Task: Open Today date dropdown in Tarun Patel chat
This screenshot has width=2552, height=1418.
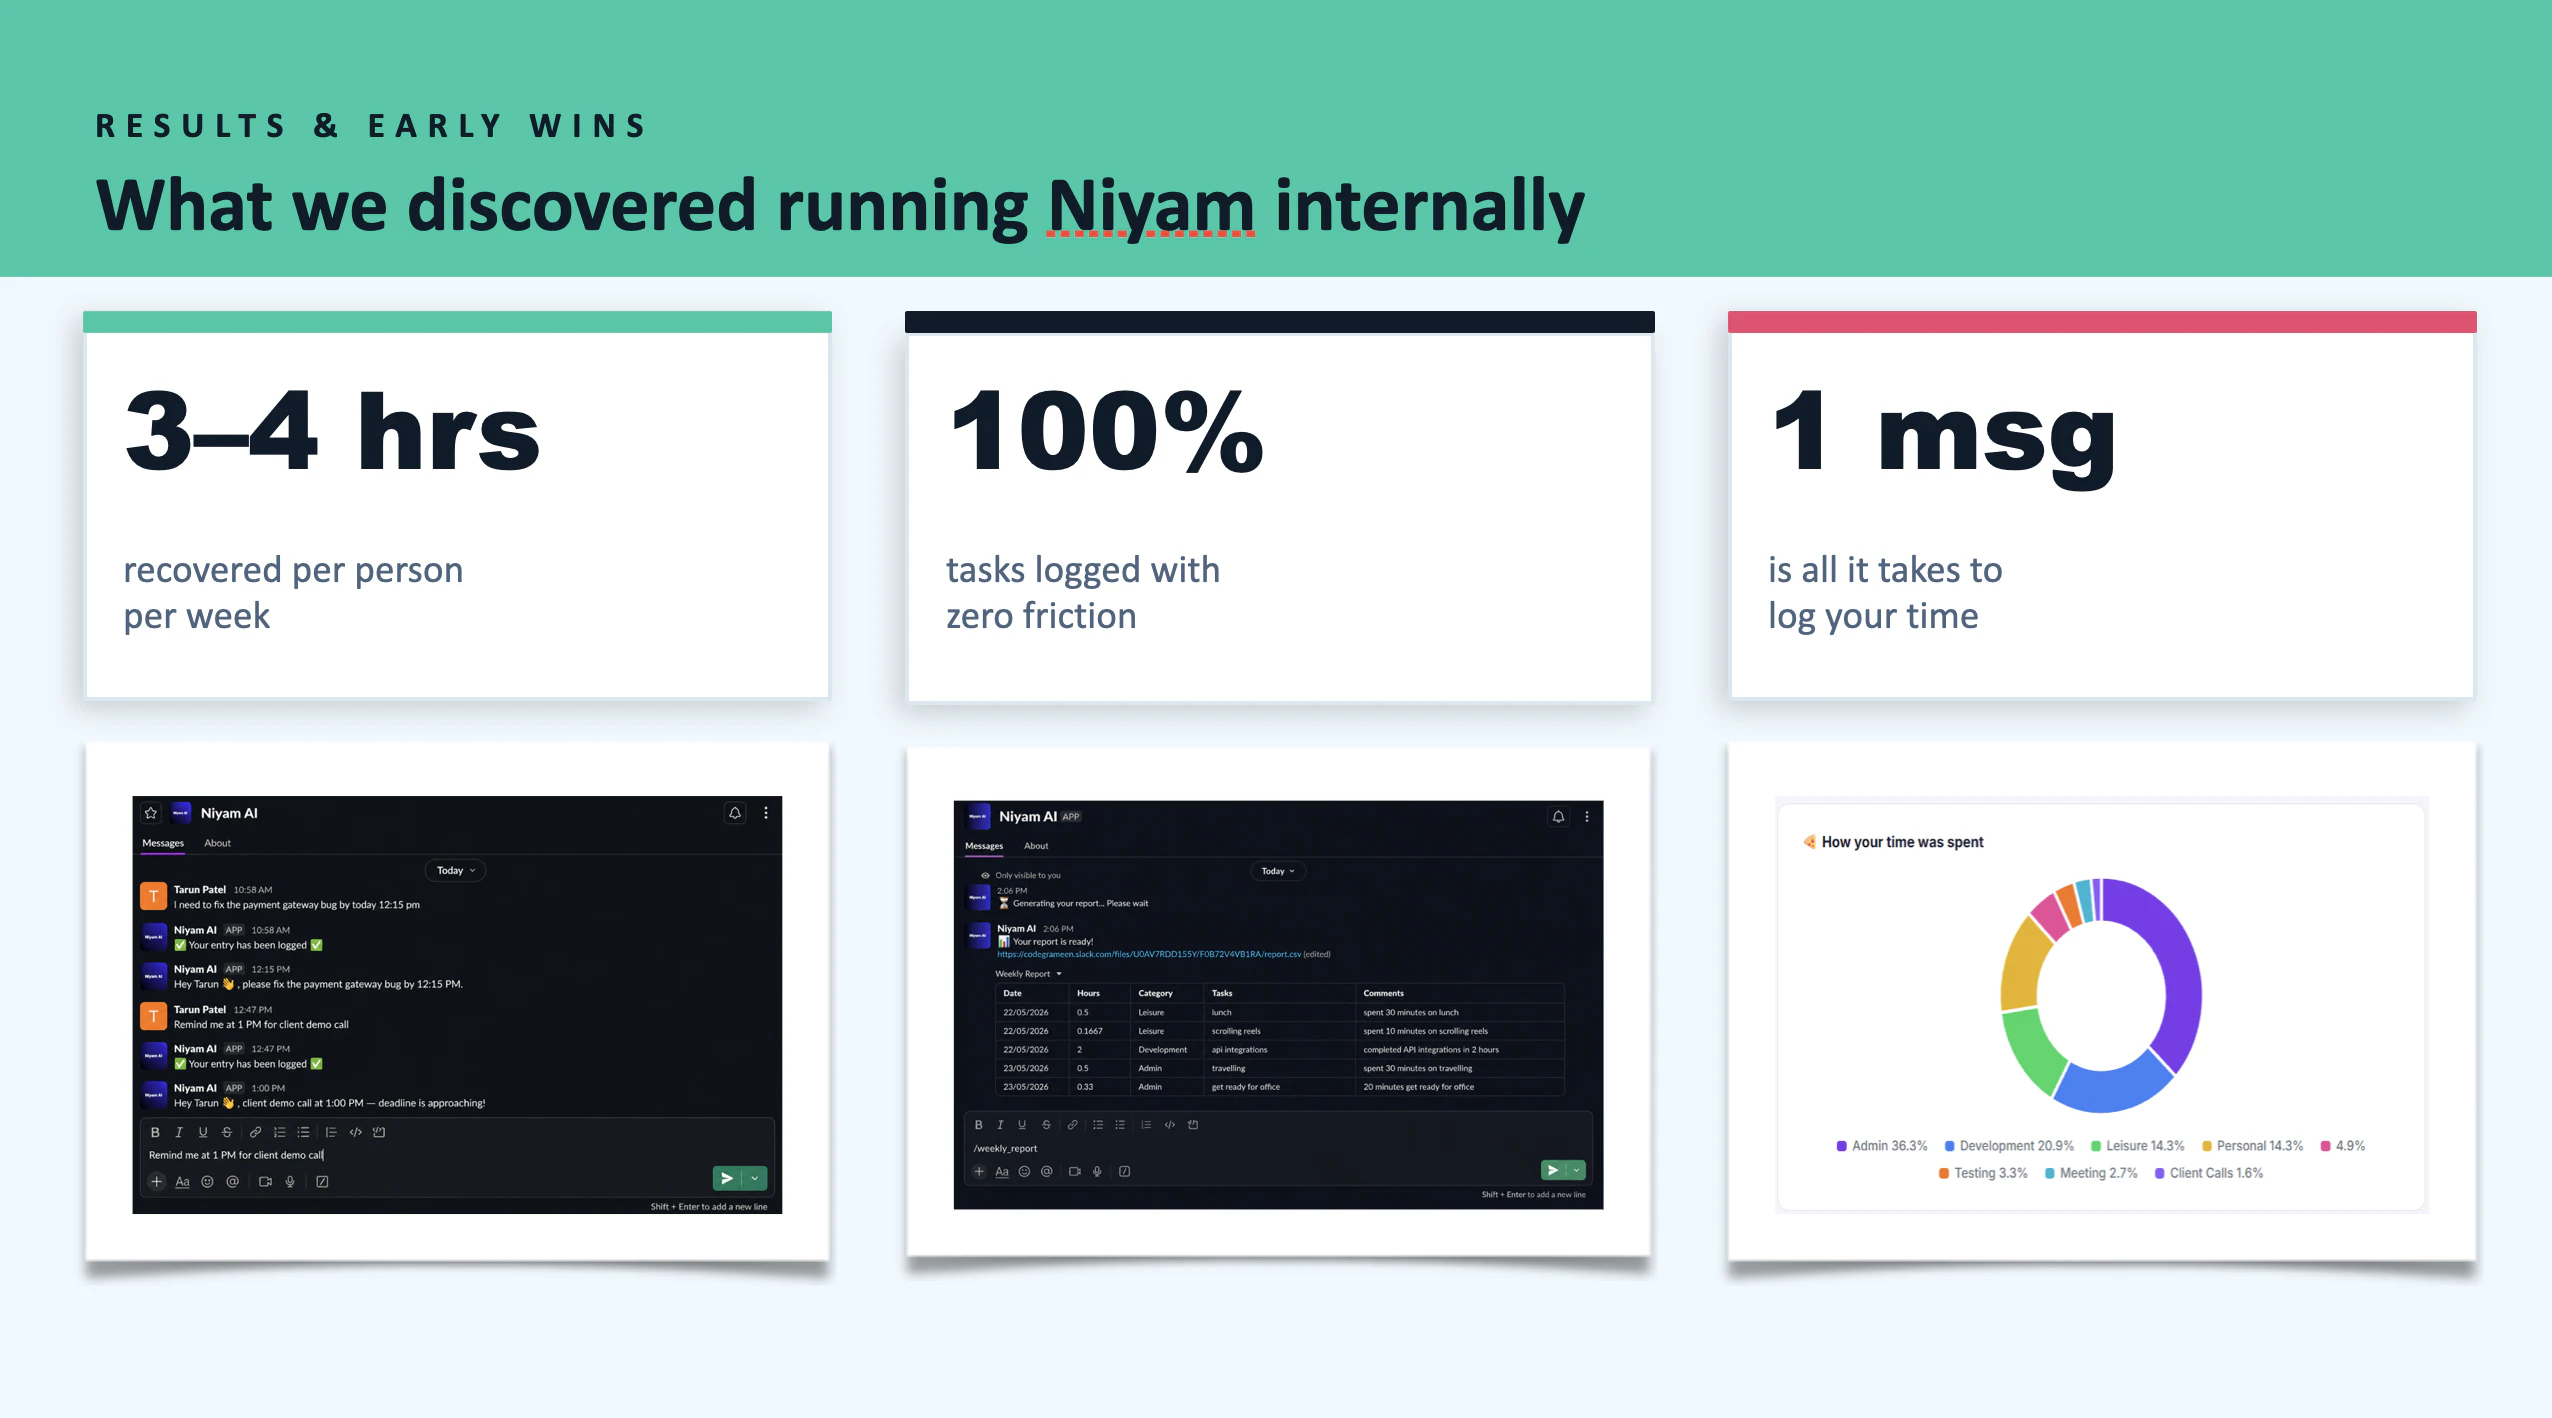Action: pos(456,870)
